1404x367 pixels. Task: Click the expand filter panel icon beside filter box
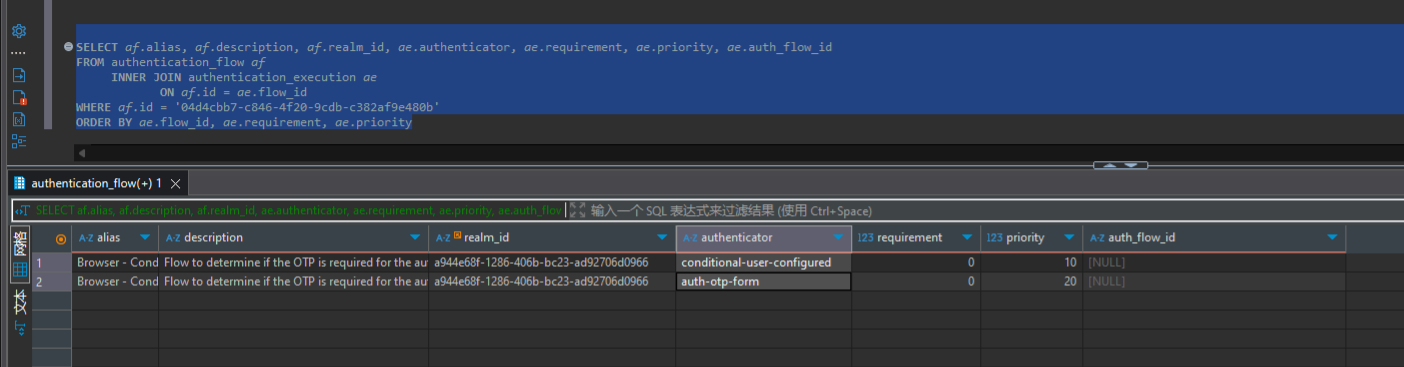[578, 211]
